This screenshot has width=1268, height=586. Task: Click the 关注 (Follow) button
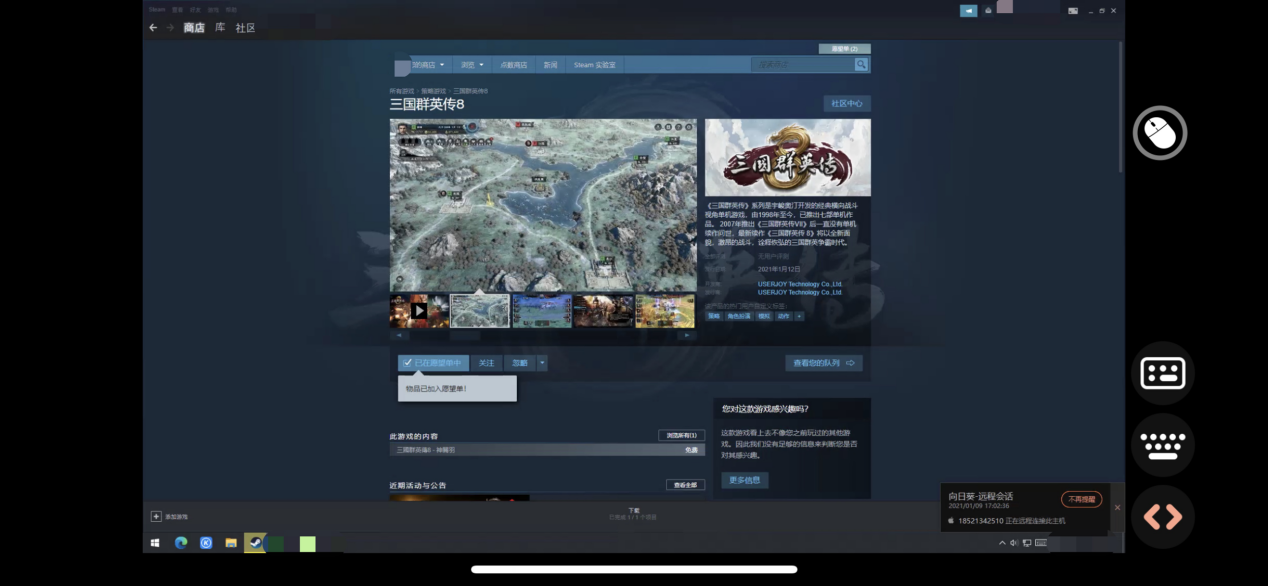(x=486, y=363)
